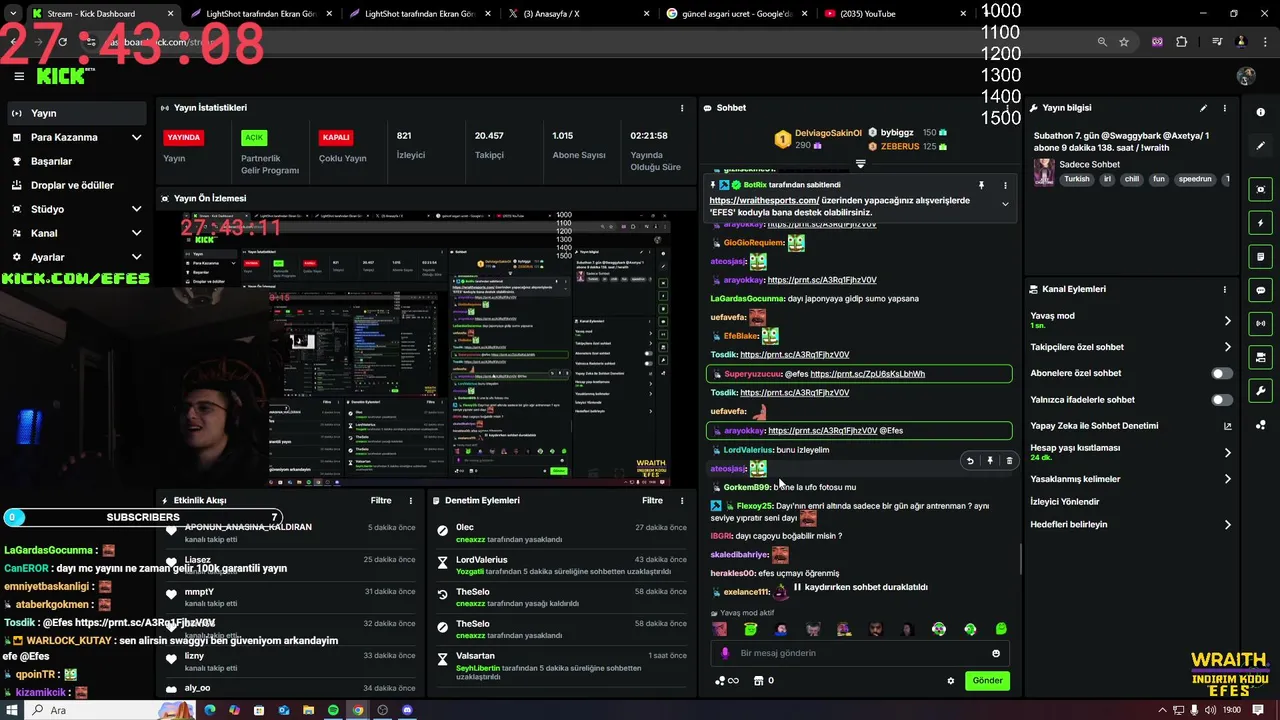Click the Turkish stream tag
The width and height of the screenshot is (1280, 720).
coord(1076,179)
